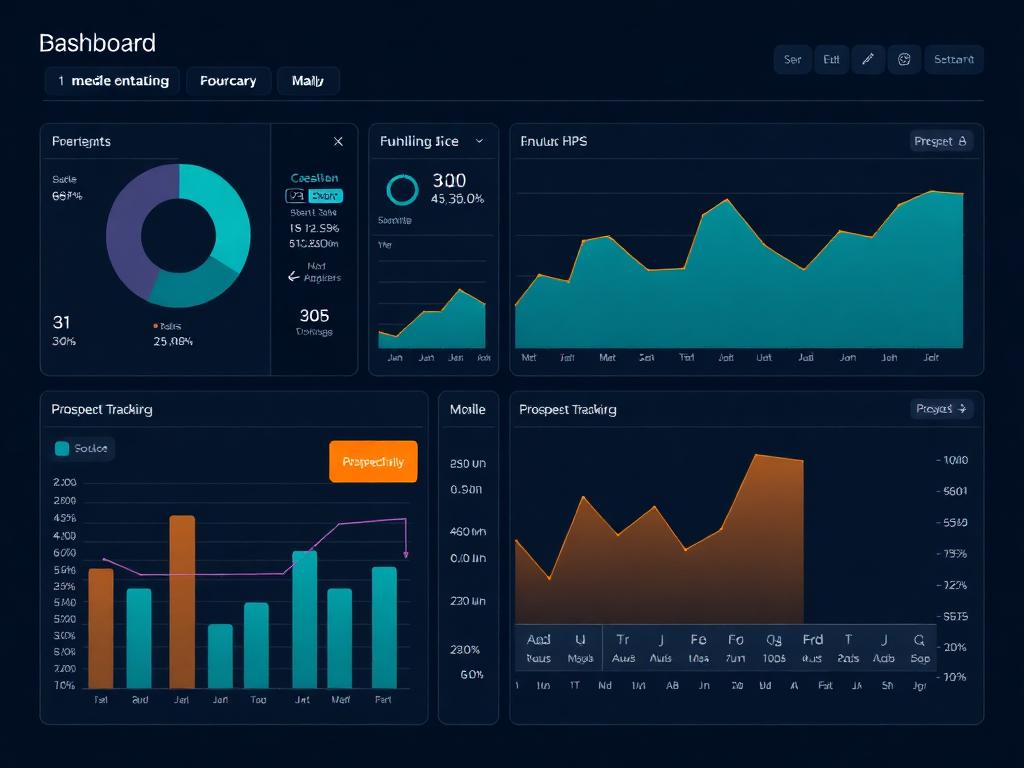Image resolution: width=1024 pixels, height=768 pixels.
Task: Open the Ser button in header
Action: 793,59
